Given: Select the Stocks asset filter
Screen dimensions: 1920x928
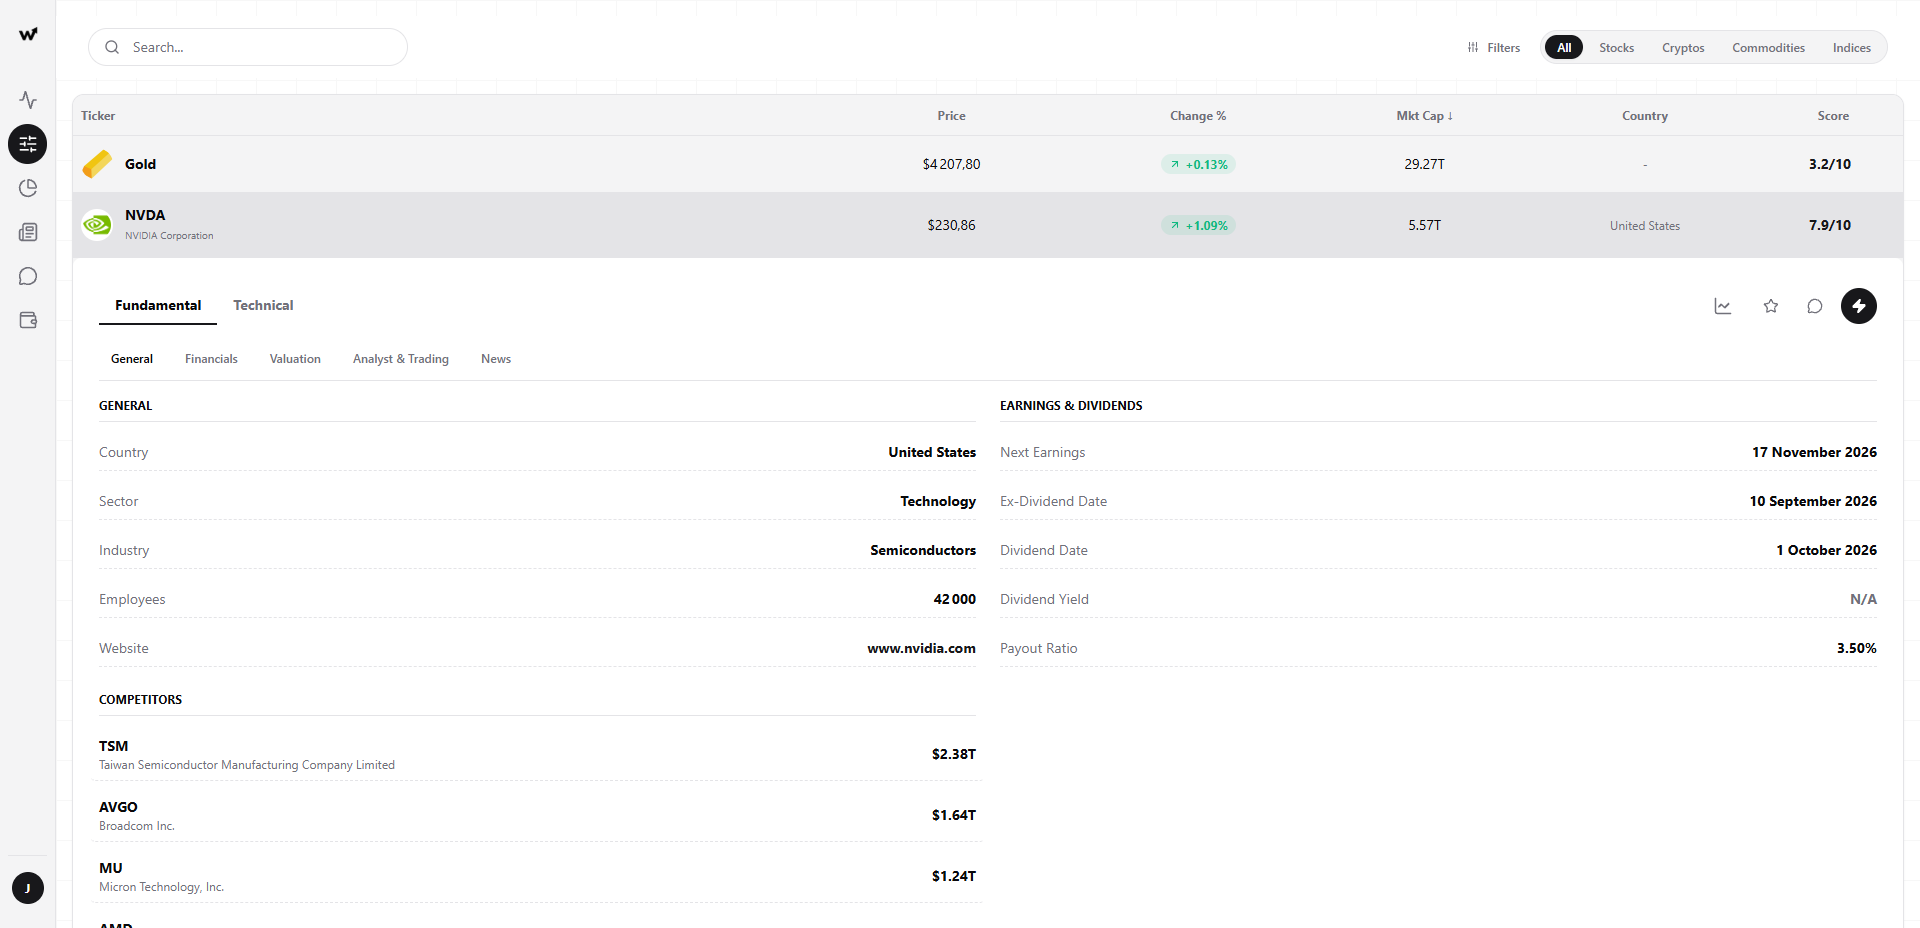Looking at the screenshot, I should point(1616,48).
